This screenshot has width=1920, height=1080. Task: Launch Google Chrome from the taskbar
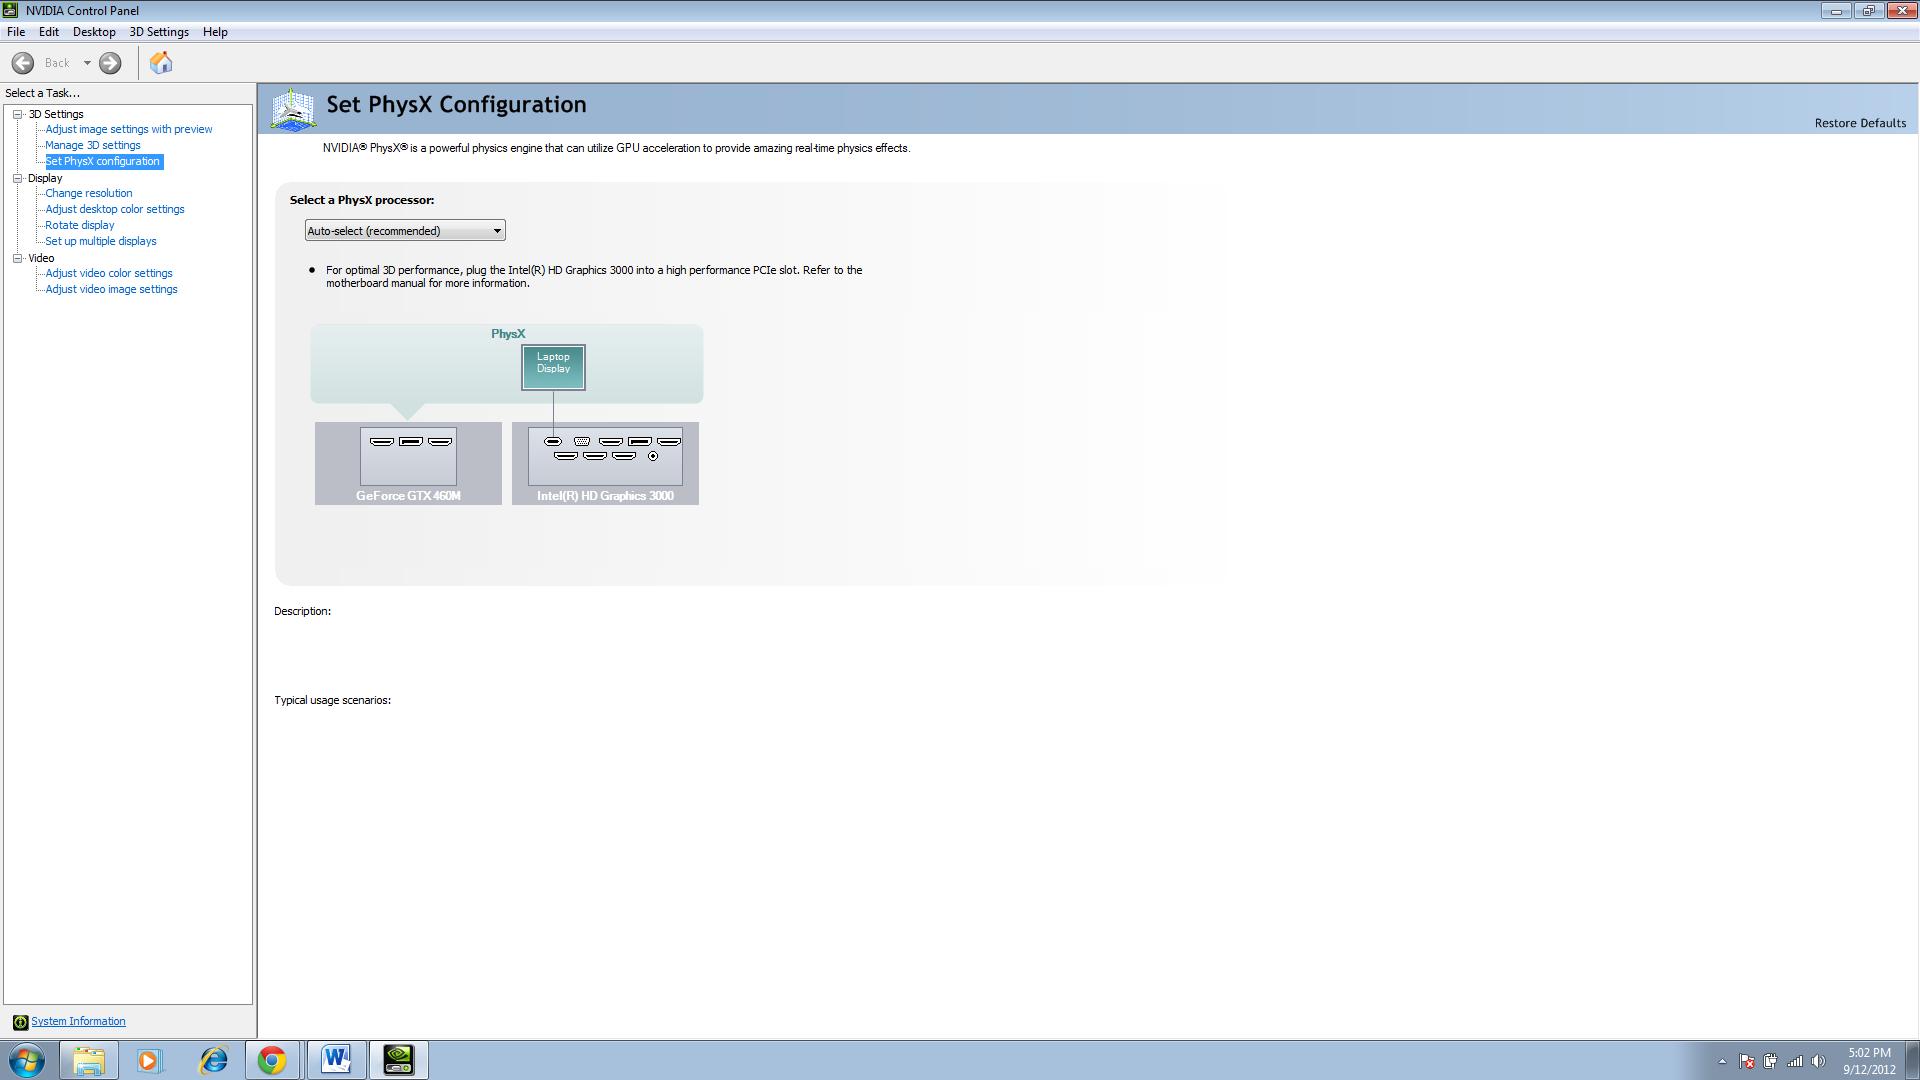[272, 1060]
